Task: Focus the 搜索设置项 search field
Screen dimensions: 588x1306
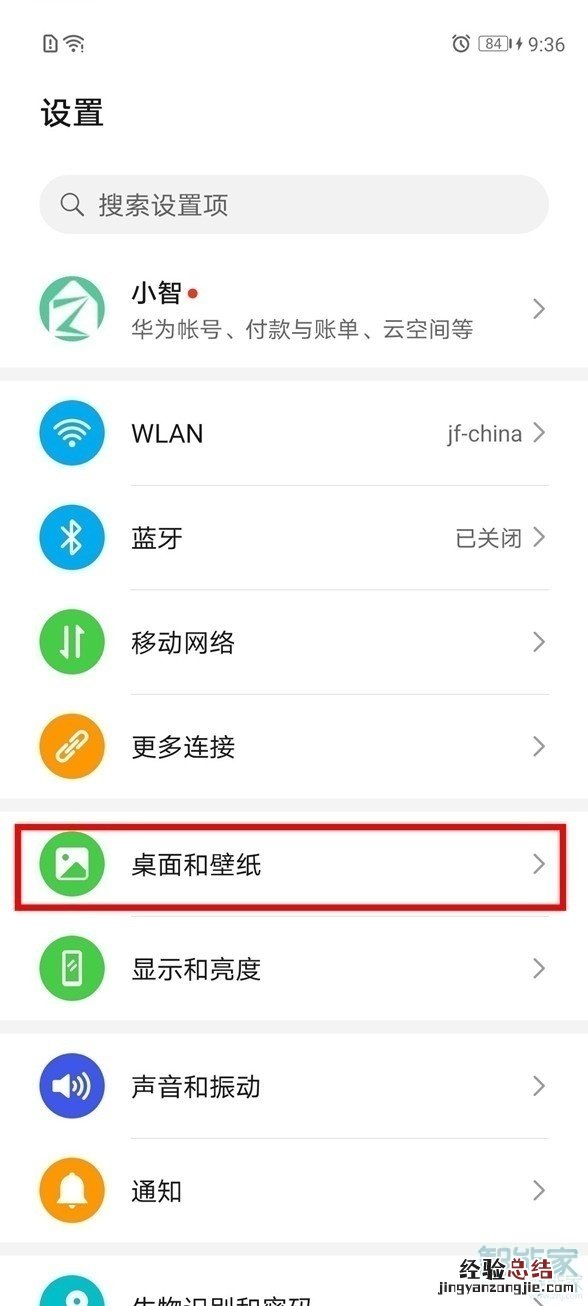Action: [x=294, y=205]
